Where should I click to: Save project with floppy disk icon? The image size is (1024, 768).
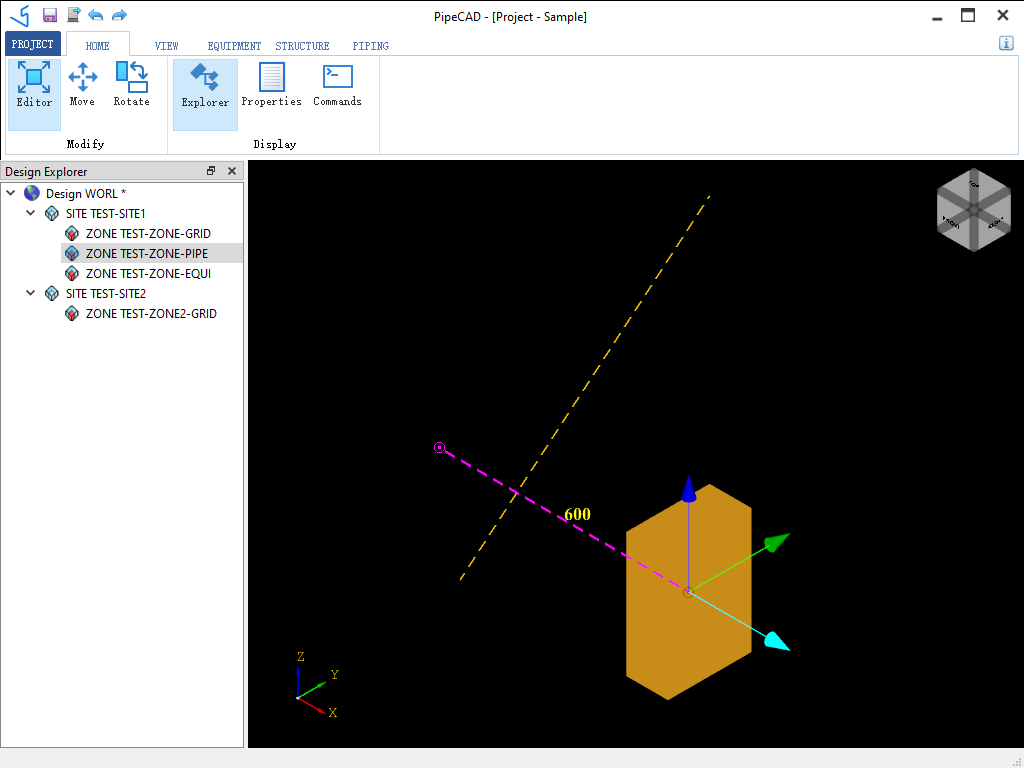coord(50,15)
